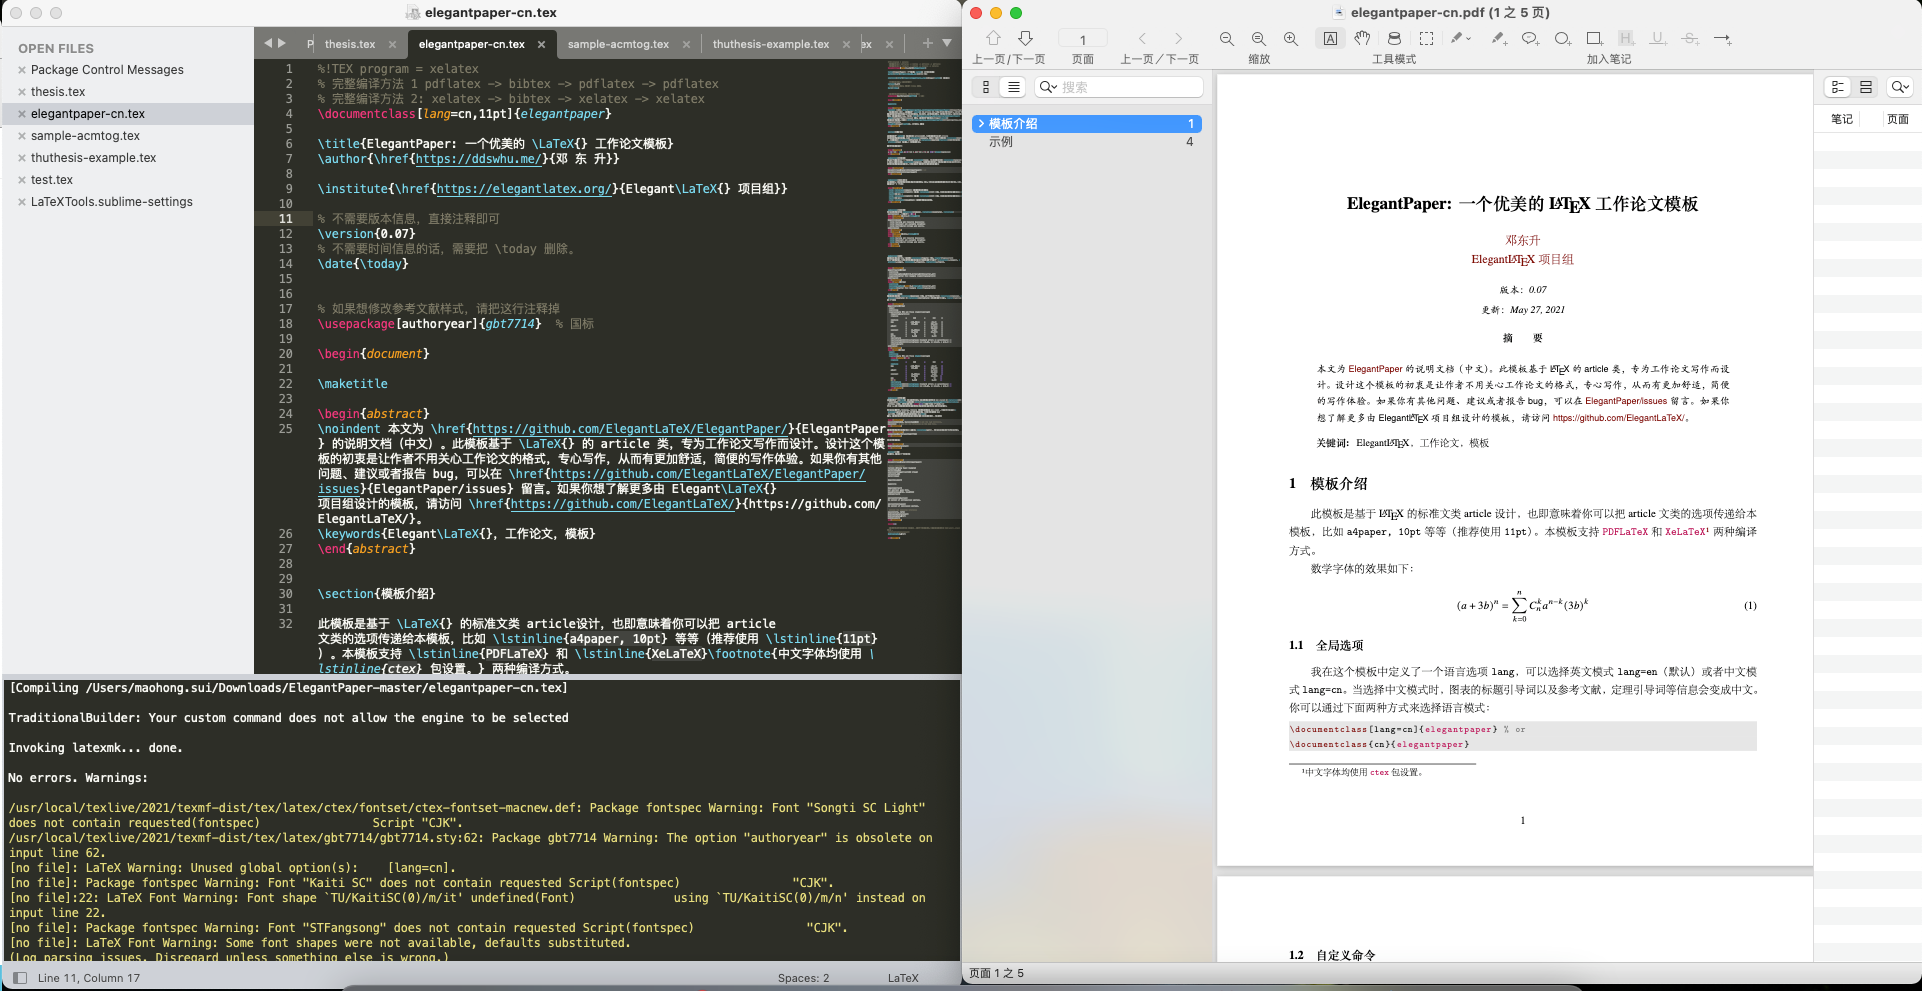1922x991 pixels.
Task: Activate the text selection tool
Action: click(1330, 39)
